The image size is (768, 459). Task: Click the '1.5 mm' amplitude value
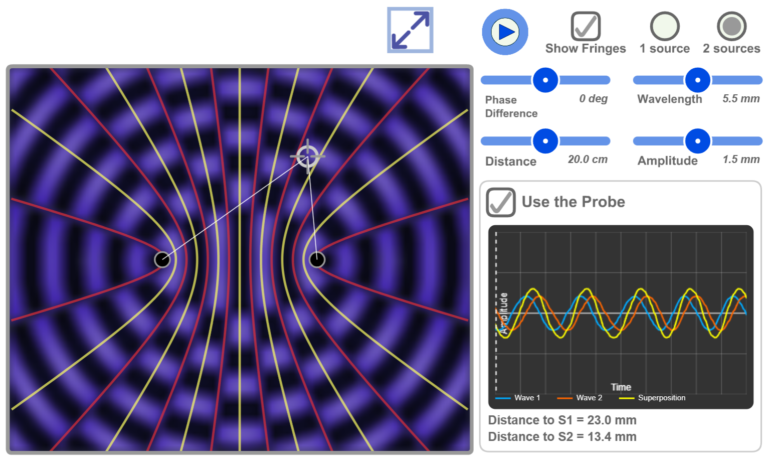pyautogui.click(x=741, y=159)
